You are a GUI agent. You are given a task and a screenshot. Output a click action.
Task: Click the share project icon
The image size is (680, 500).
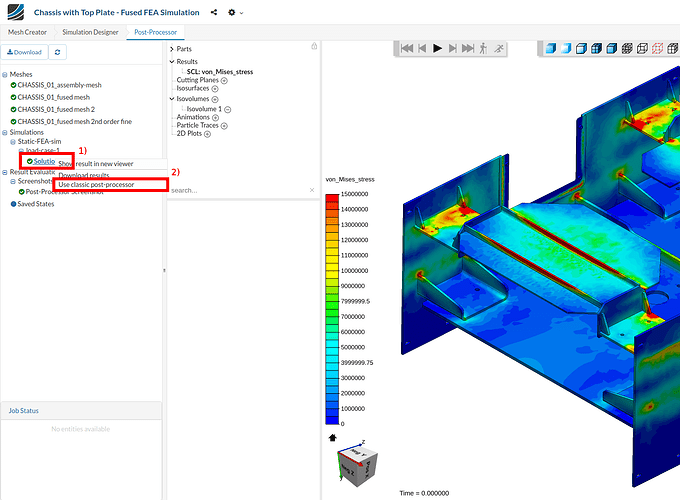[x=214, y=12]
